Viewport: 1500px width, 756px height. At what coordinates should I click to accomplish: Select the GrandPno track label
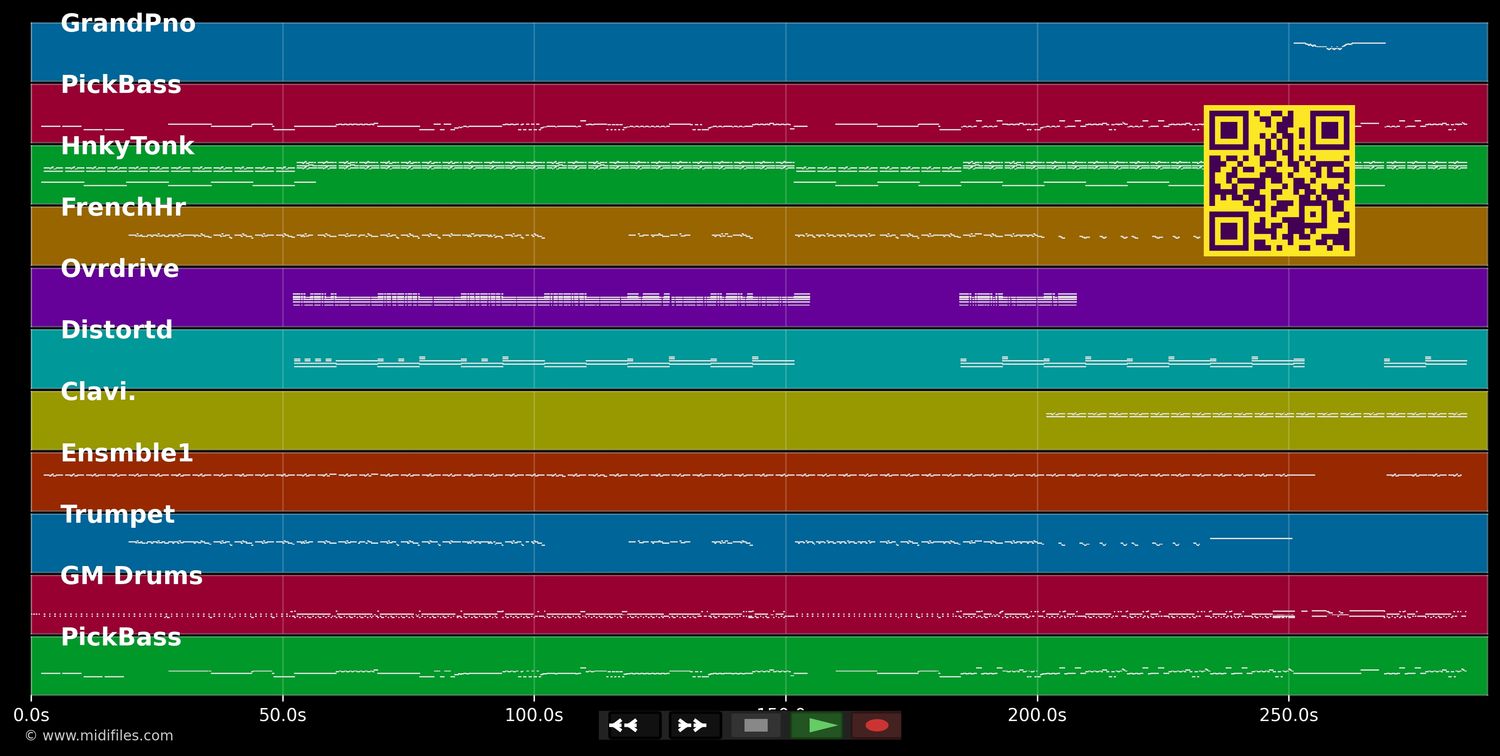128,24
